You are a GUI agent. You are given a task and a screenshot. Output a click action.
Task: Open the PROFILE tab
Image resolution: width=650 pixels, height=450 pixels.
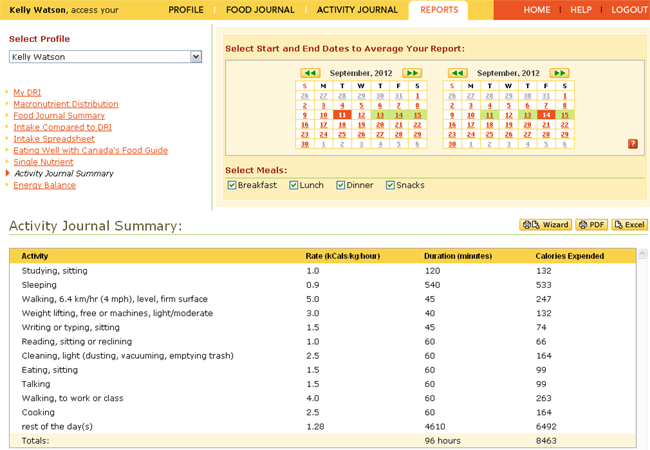186,10
